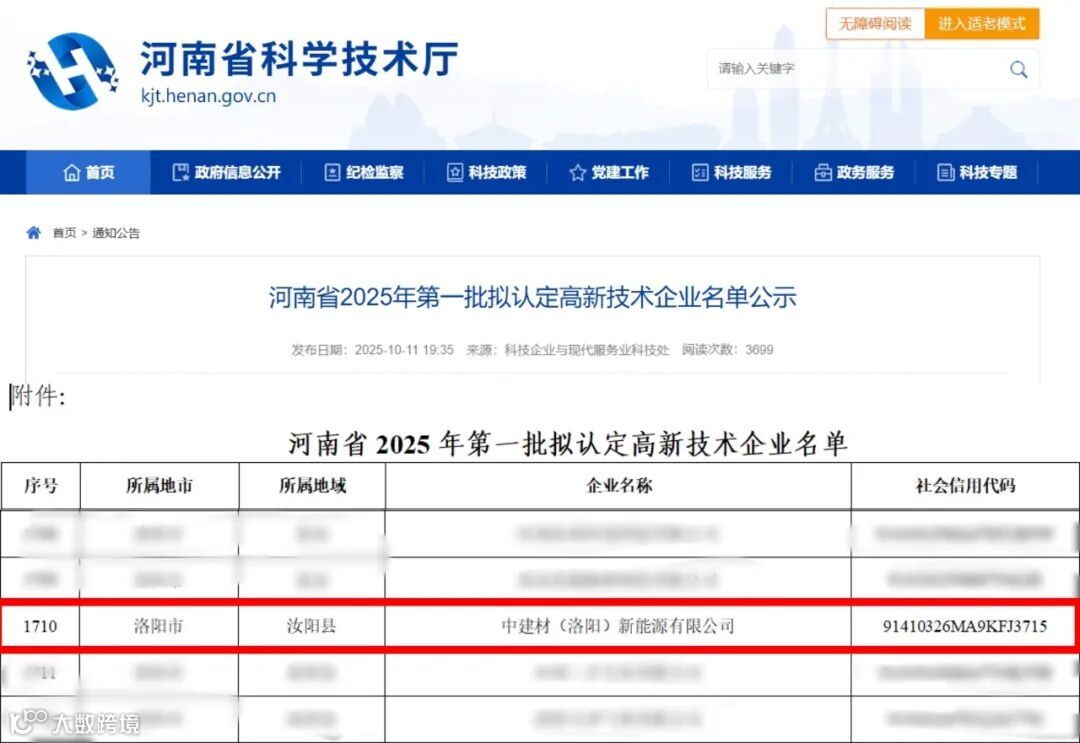1080x743 pixels.
Task: Click the 无障碍阅读 button
Action: pyautogui.click(x=875, y=24)
